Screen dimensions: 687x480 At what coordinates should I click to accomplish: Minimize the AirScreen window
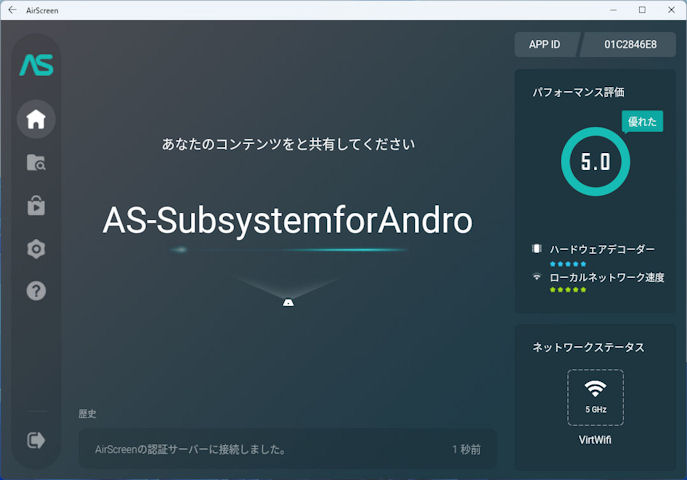coord(613,10)
